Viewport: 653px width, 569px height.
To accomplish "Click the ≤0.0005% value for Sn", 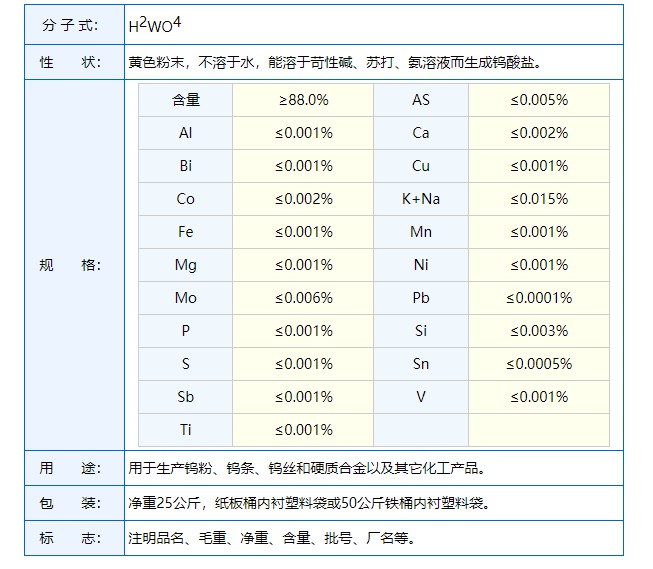I will (539, 364).
